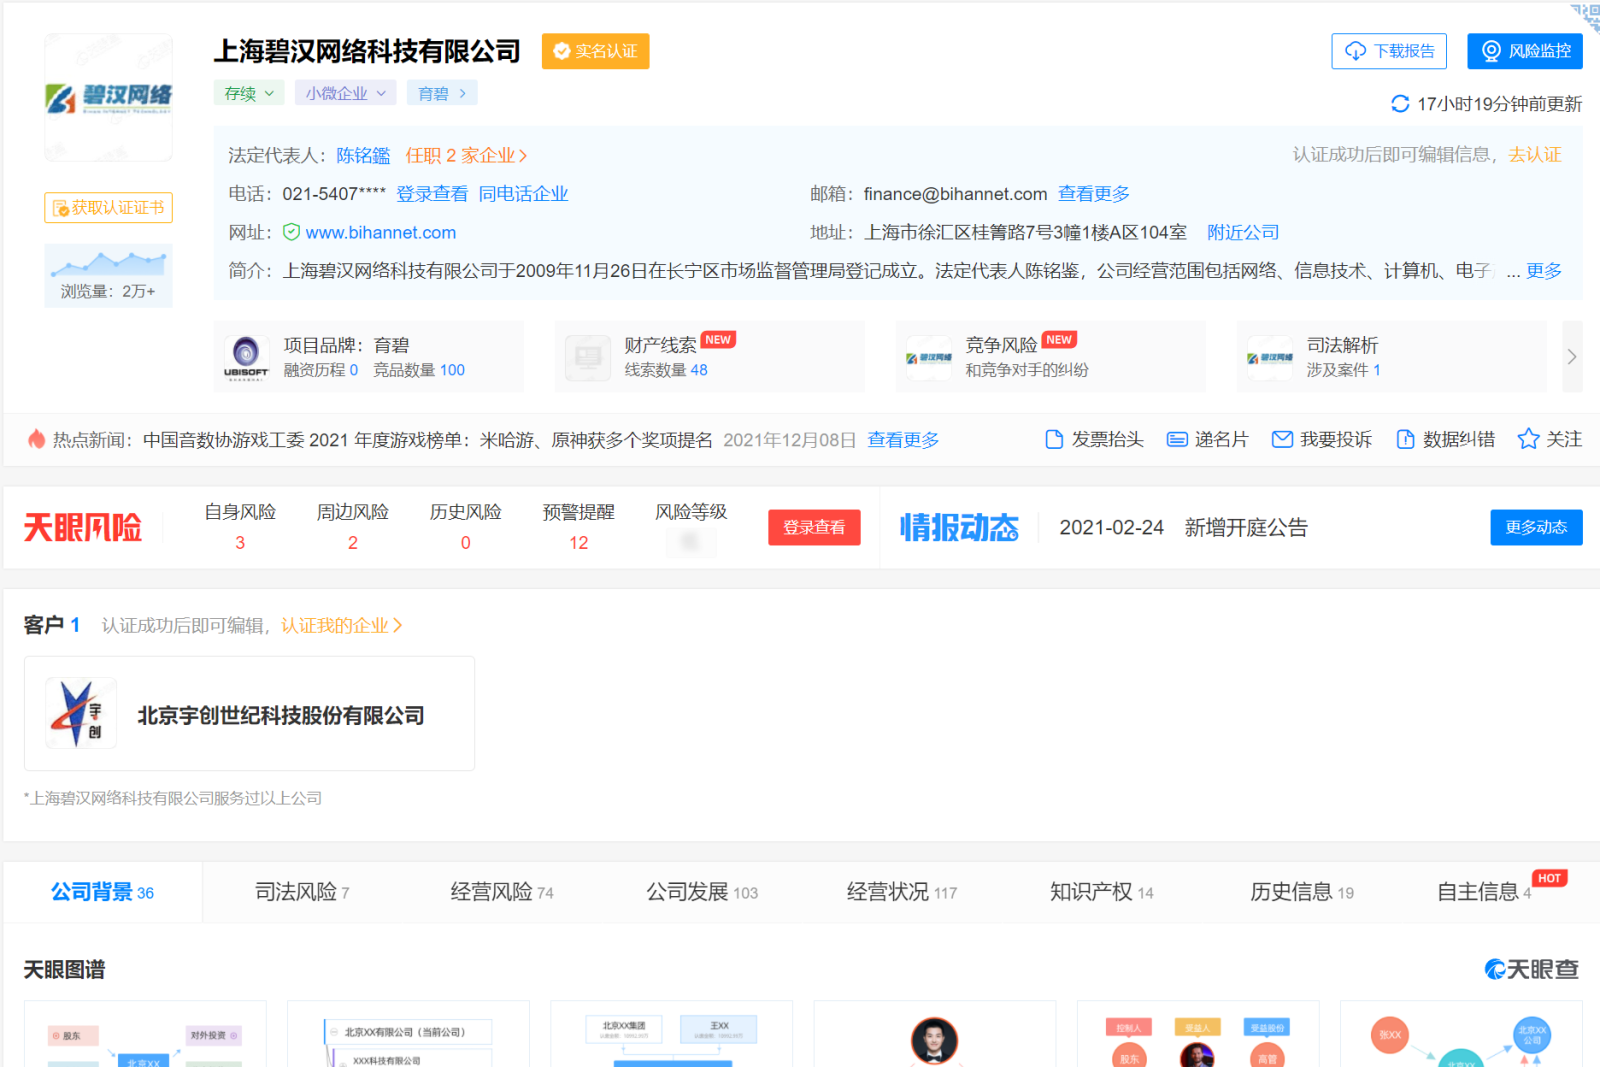Click the 数据纠错 document icon
The width and height of the screenshot is (1600, 1067).
pos(1405,439)
